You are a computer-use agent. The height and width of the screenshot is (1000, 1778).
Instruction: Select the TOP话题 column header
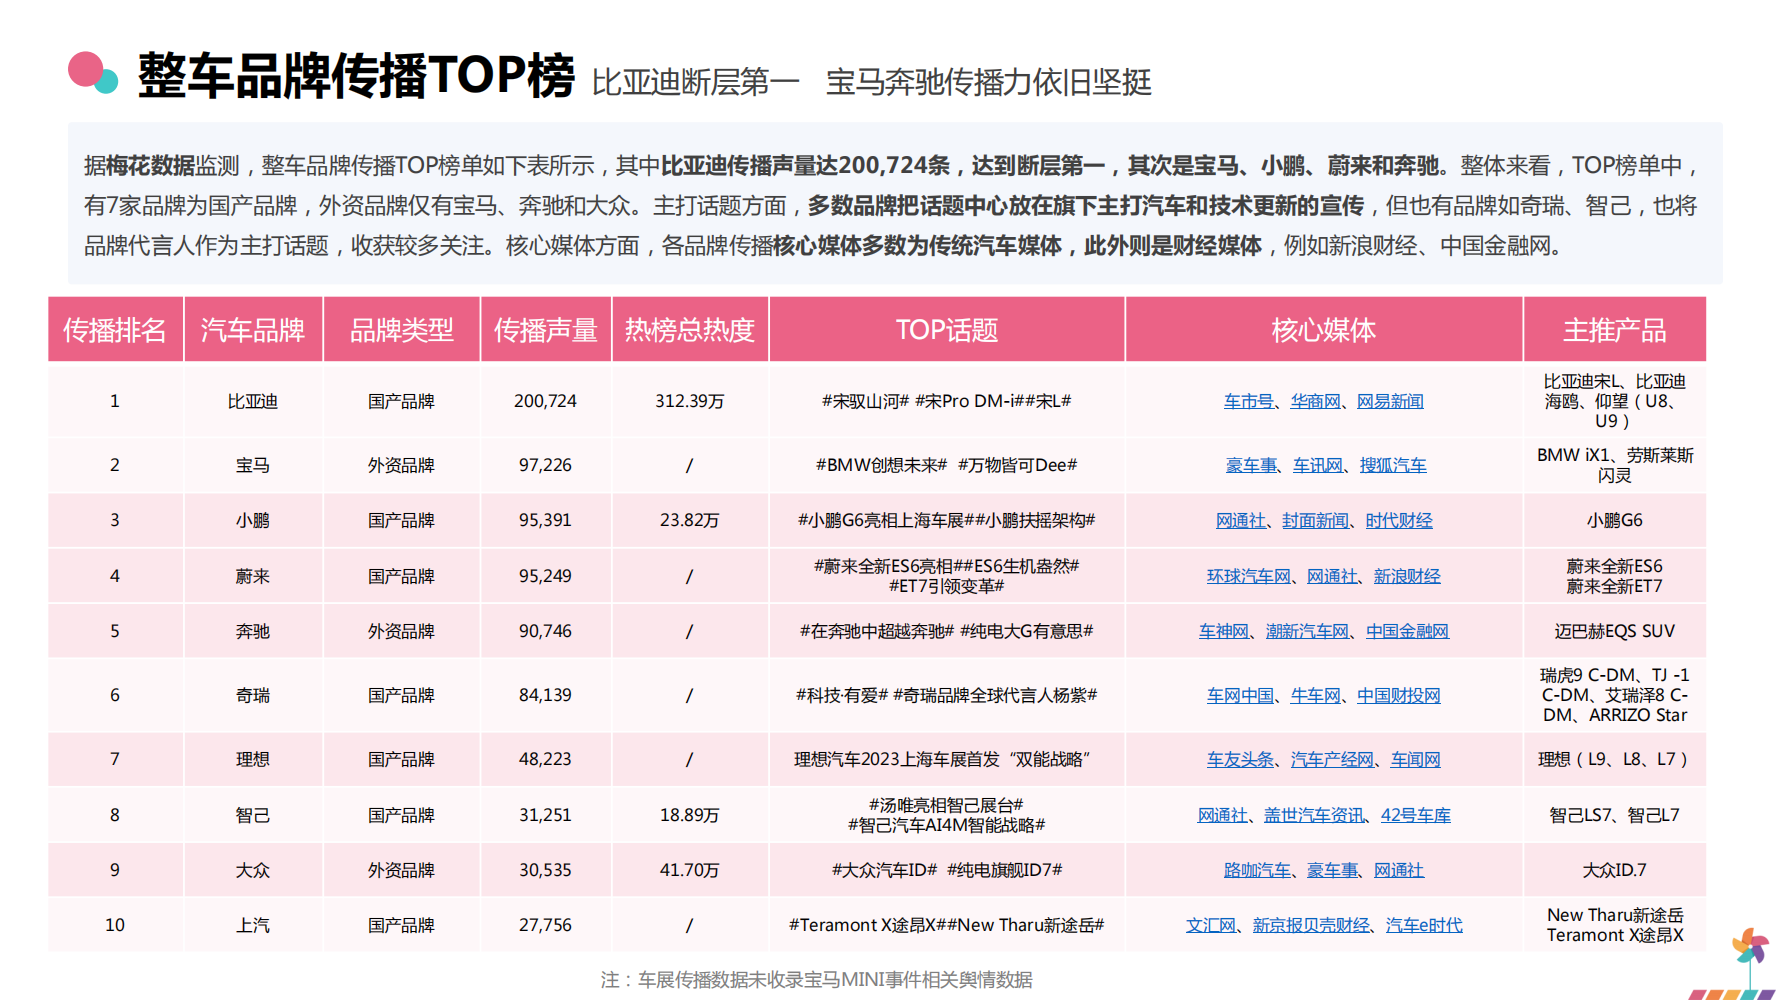pyautogui.click(x=946, y=330)
